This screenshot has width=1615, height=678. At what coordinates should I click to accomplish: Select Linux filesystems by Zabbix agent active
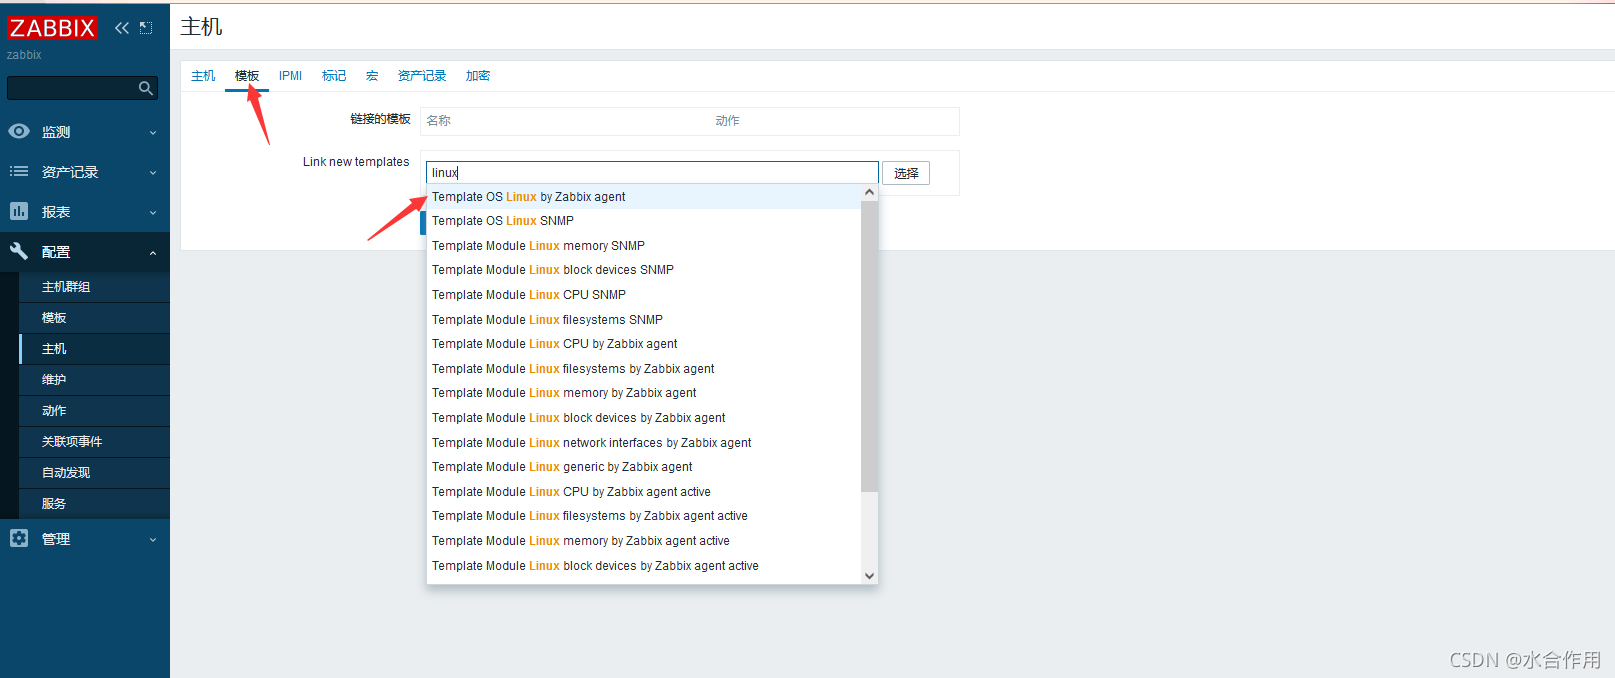click(x=644, y=516)
